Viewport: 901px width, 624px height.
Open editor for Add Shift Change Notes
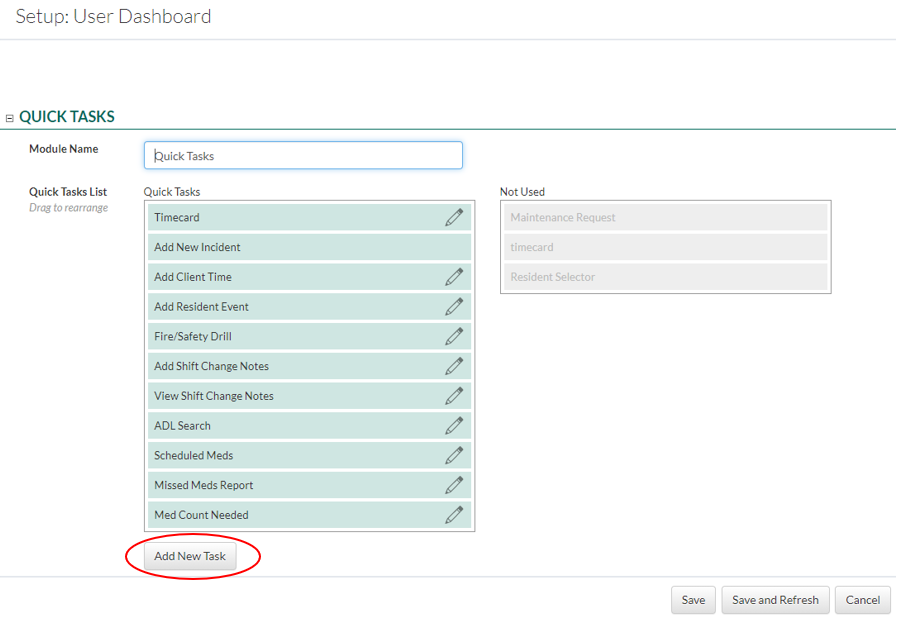pos(454,366)
